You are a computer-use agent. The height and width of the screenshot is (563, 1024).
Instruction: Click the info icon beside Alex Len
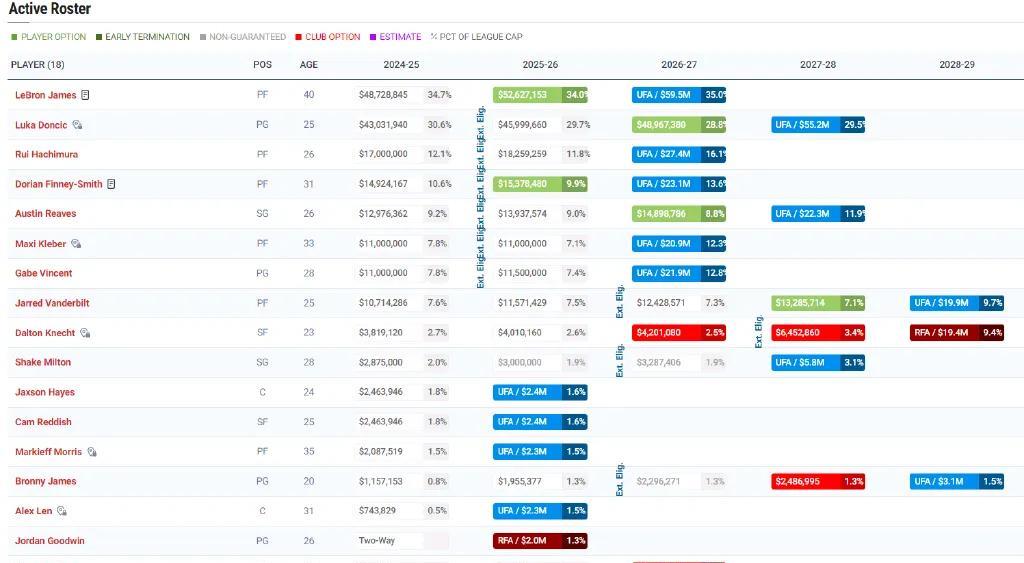pyautogui.click(x=61, y=511)
